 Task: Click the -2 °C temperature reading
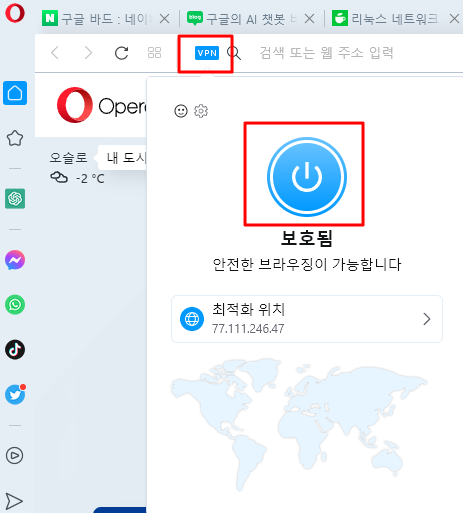pos(90,179)
